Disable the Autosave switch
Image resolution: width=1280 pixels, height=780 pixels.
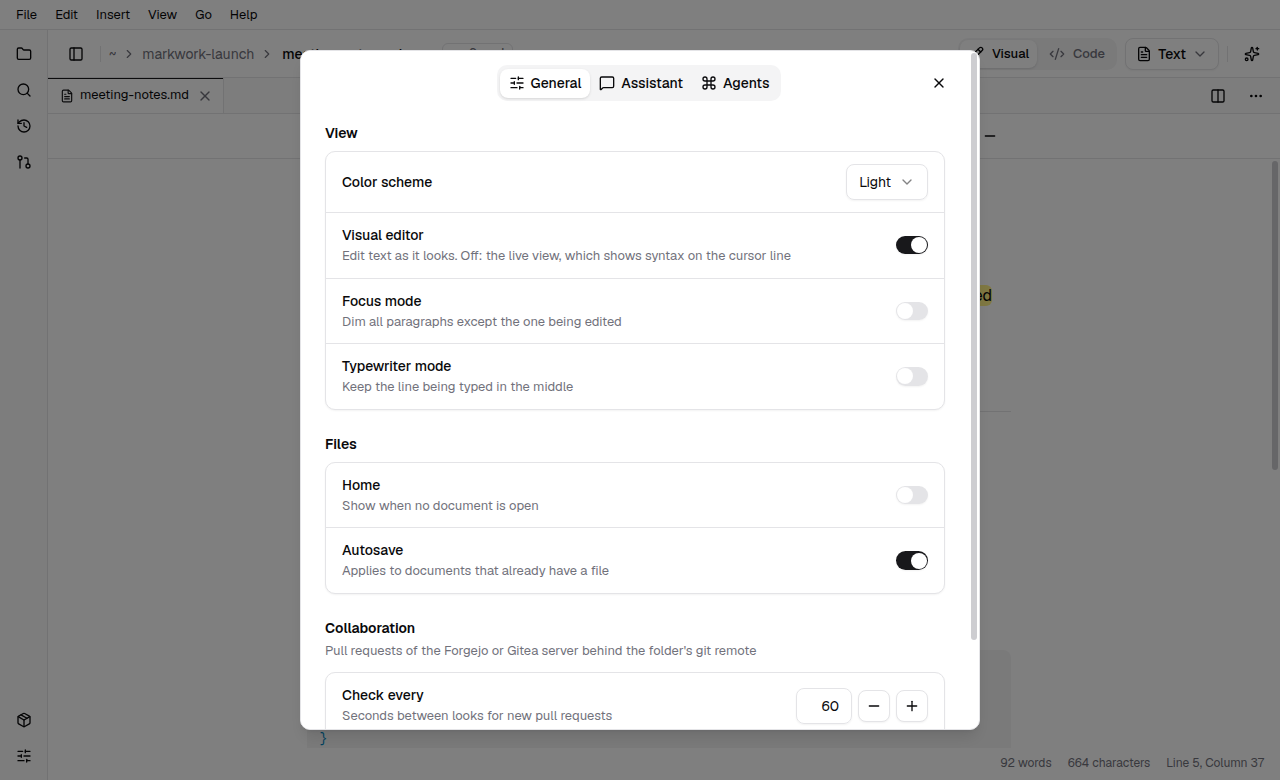click(912, 561)
